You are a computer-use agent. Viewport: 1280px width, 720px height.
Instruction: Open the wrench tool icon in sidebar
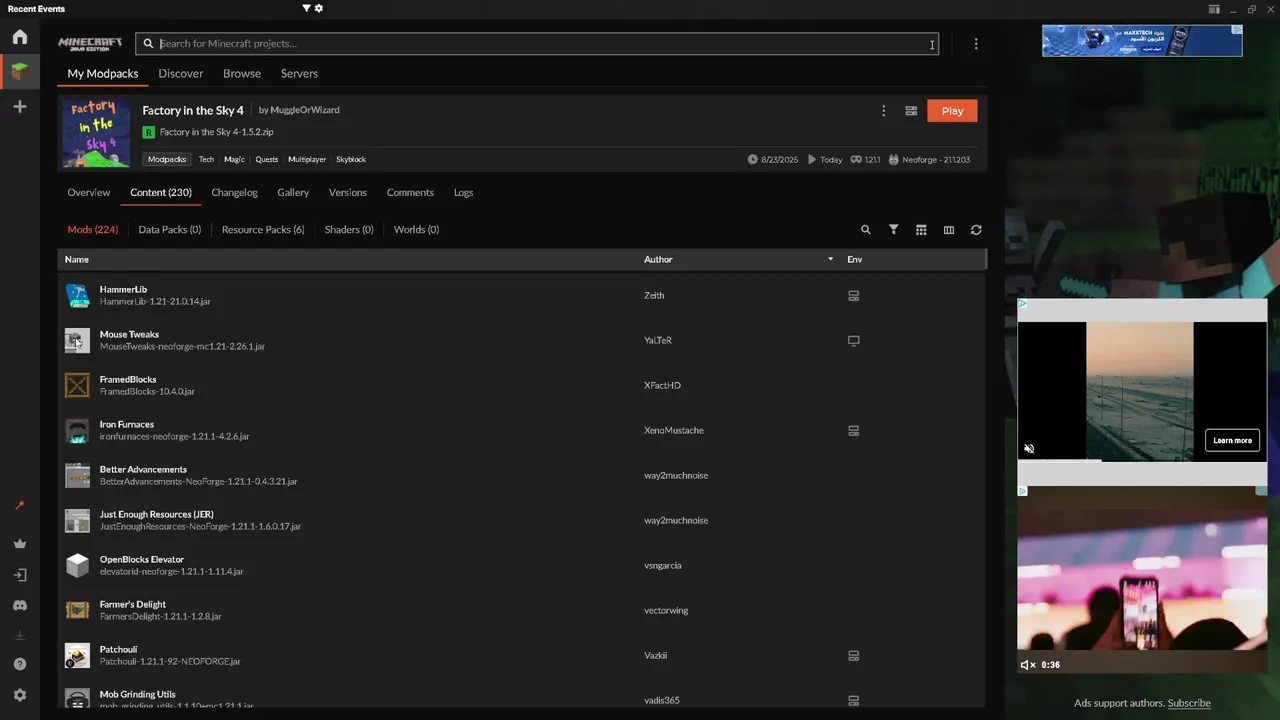20,506
